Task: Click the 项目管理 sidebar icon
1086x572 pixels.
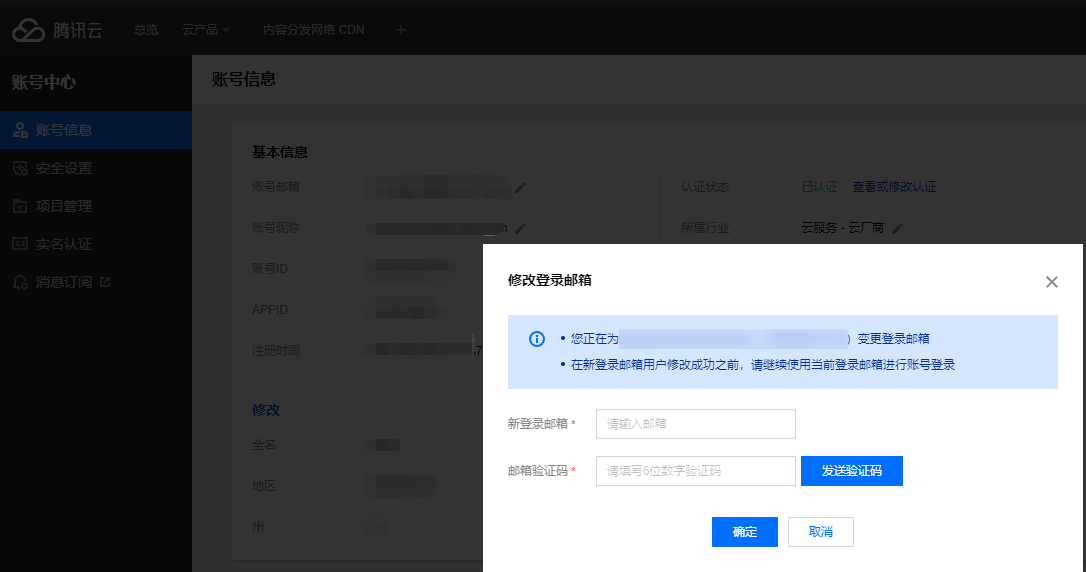Action: 20,206
